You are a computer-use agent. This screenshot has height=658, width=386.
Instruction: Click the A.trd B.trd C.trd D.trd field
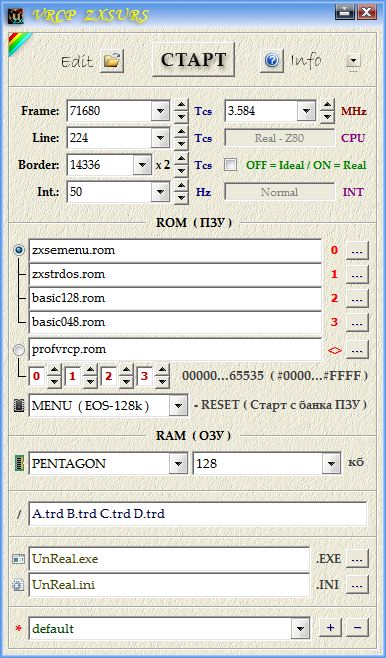click(x=198, y=514)
